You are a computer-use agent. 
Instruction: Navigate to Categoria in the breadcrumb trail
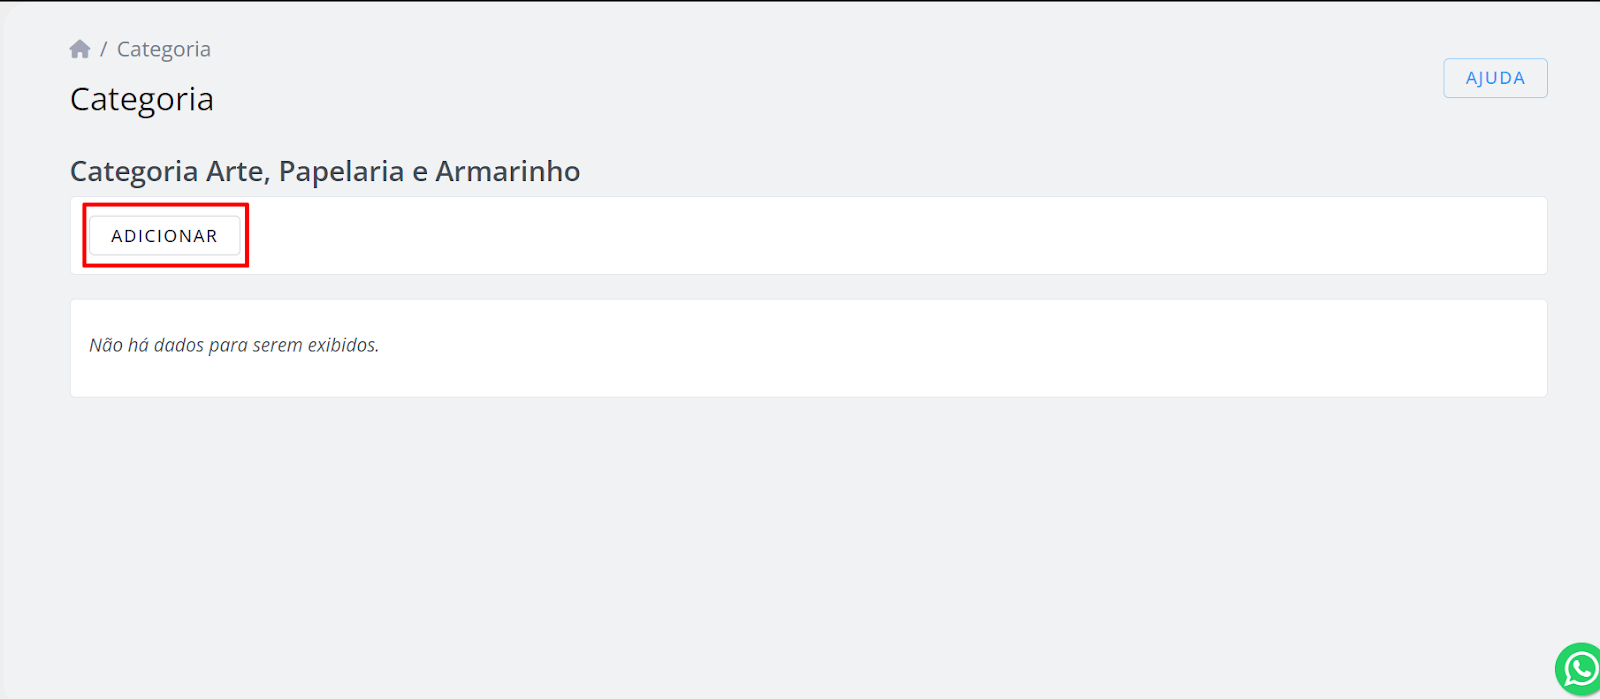point(164,49)
